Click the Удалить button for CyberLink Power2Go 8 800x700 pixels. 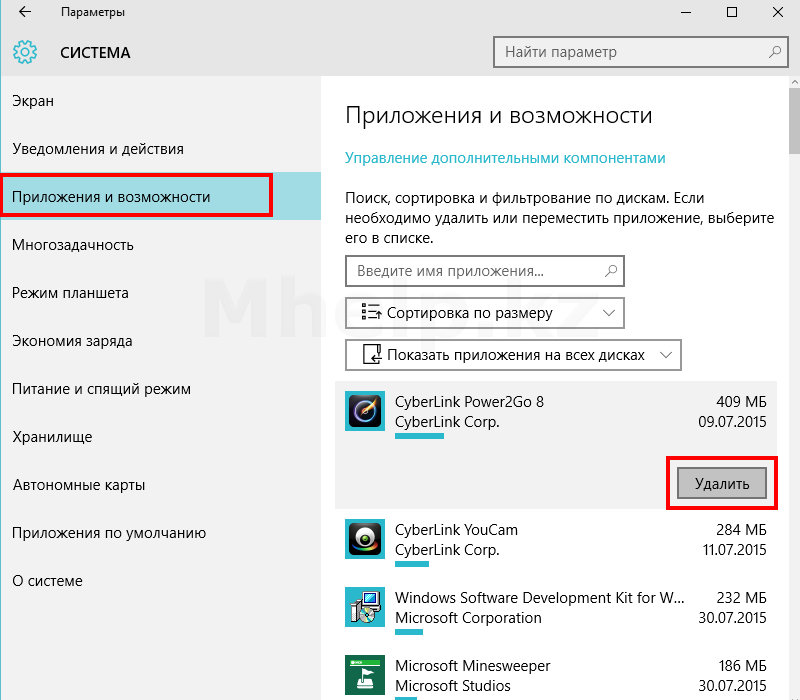tap(721, 483)
